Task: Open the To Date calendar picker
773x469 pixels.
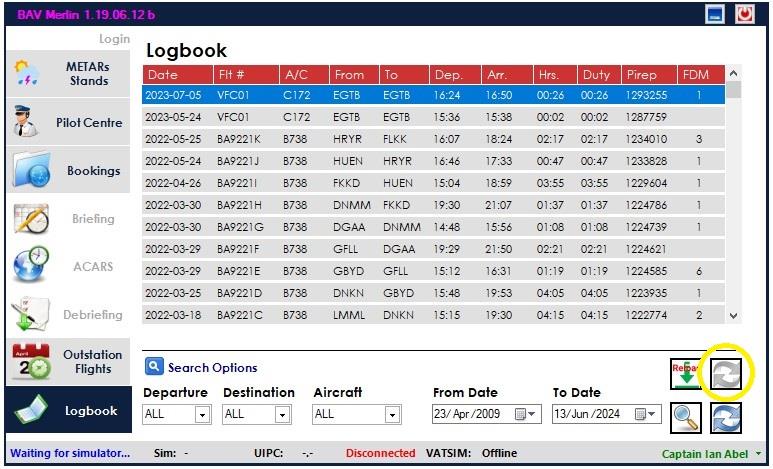Action: [645, 414]
